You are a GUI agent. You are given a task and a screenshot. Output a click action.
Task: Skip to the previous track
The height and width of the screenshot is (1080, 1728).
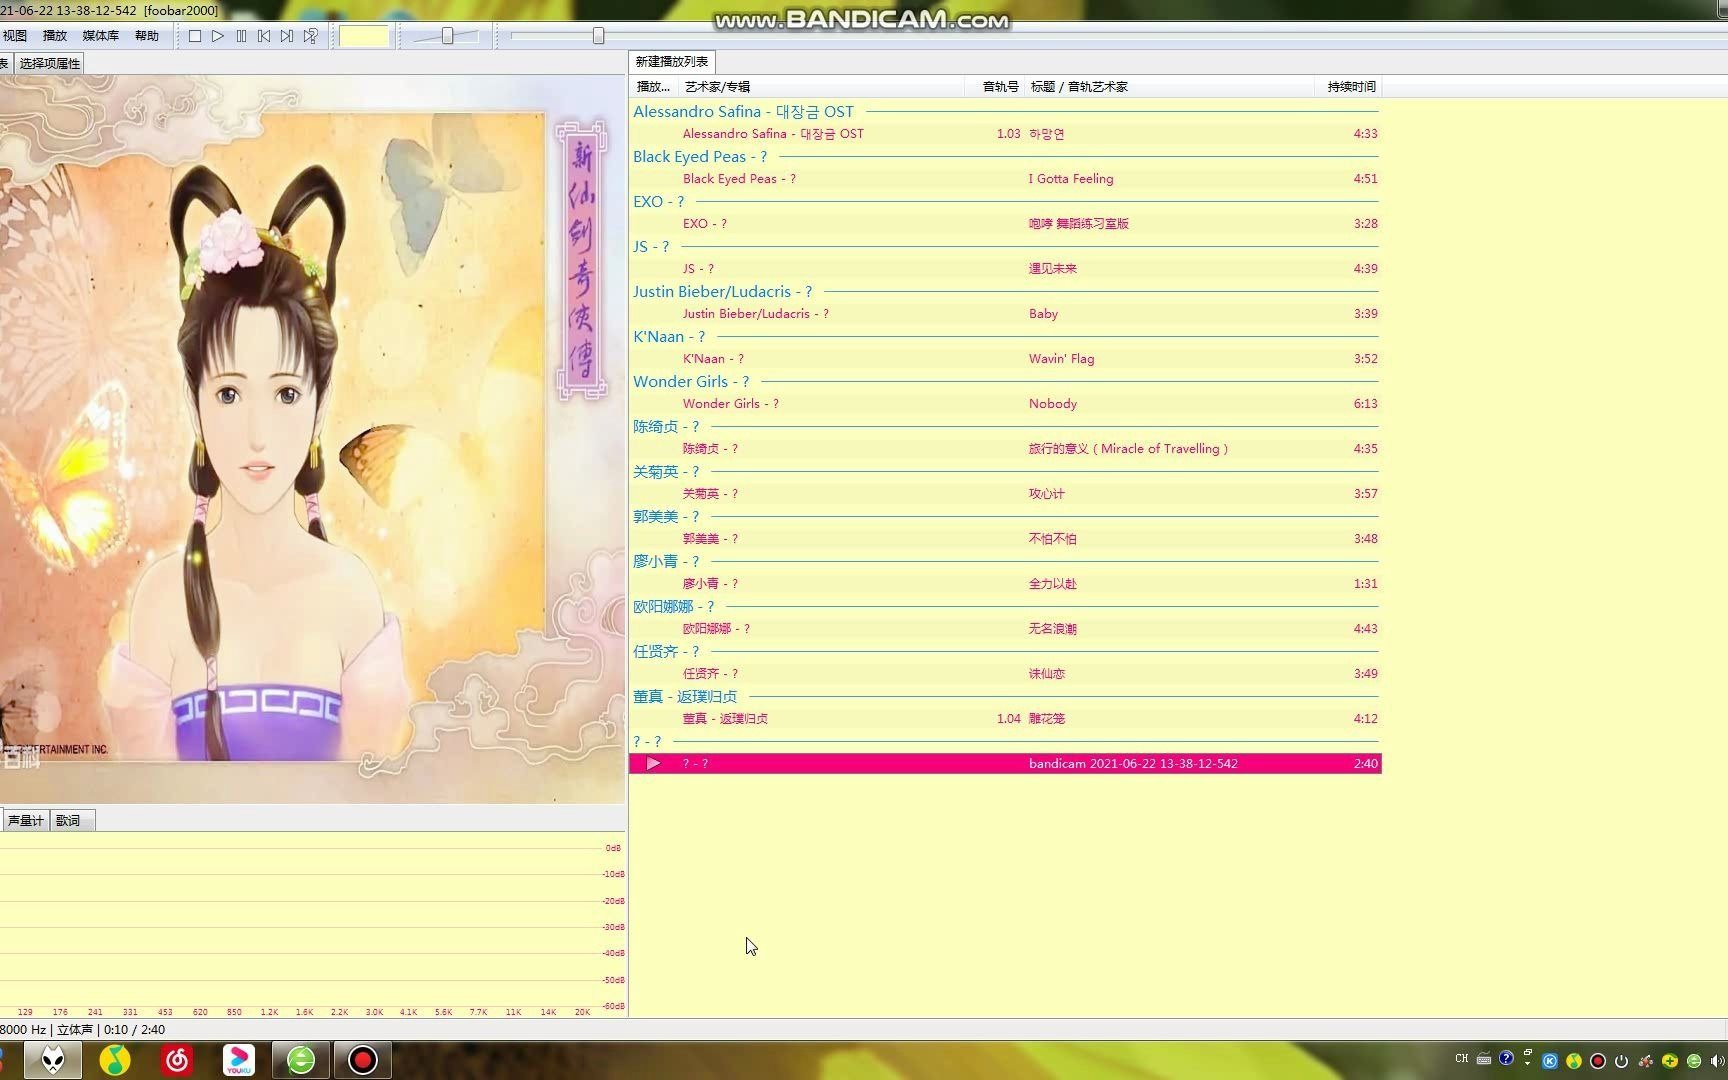click(x=264, y=36)
